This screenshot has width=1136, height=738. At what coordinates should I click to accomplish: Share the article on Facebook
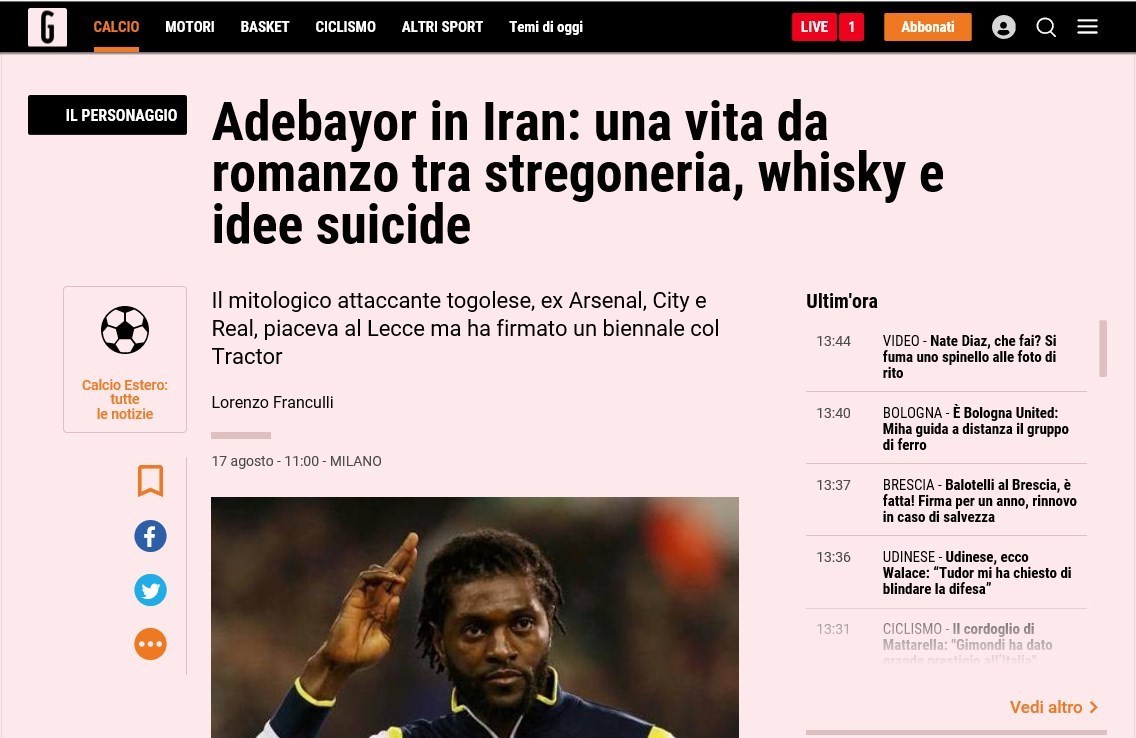tap(151, 536)
